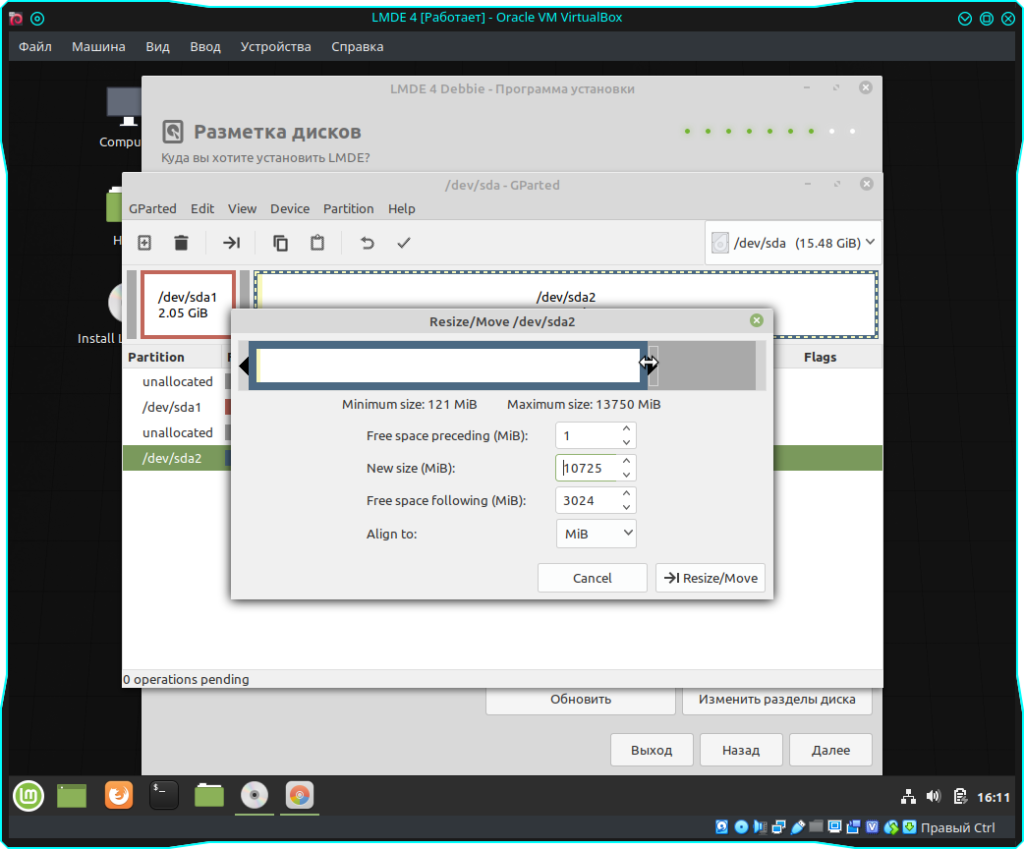Click the Undo last operation arrow
This screenshot has width=1024, height=849.
[x=367, y=243]
